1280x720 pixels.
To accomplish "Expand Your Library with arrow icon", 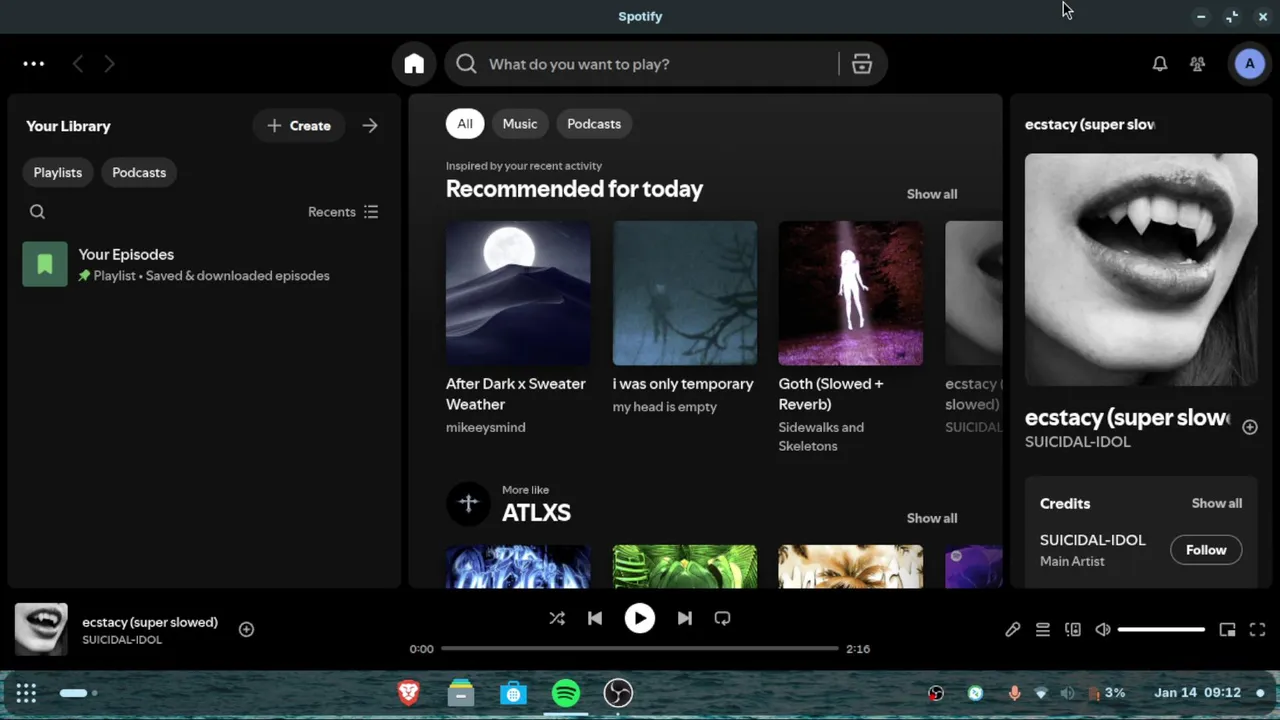I will pos(370,126).
